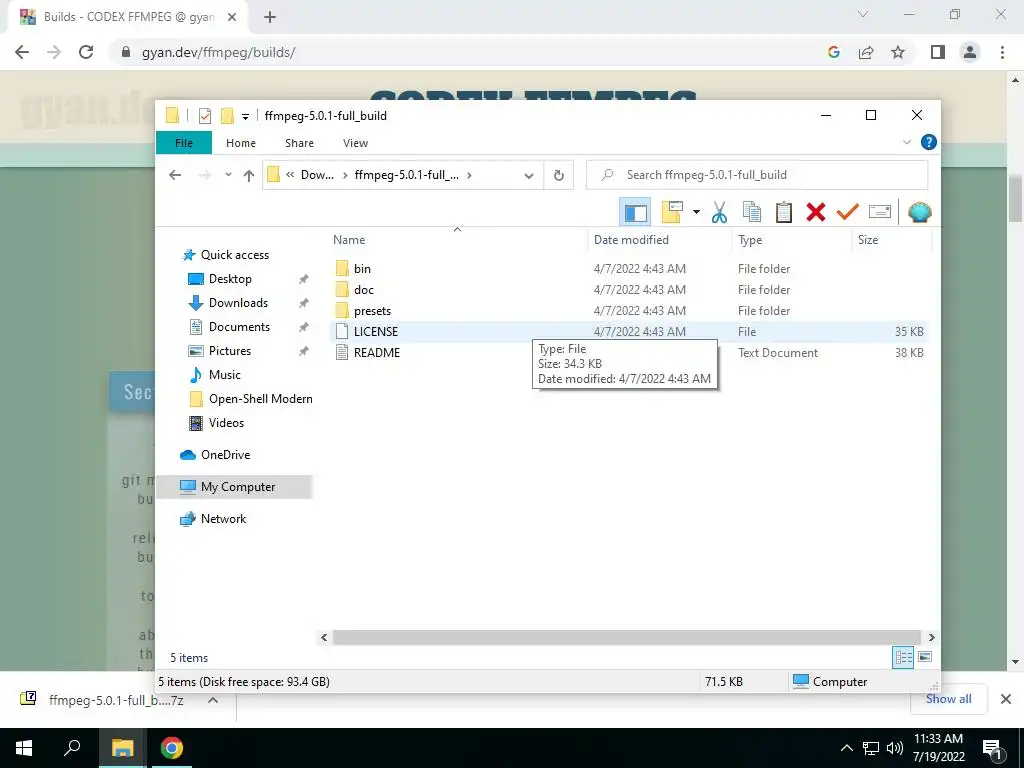Image resolution: width=1024 pixels, height=768 pixels.
Task: Sort by Type column header
Action: [x=792, y=240]
